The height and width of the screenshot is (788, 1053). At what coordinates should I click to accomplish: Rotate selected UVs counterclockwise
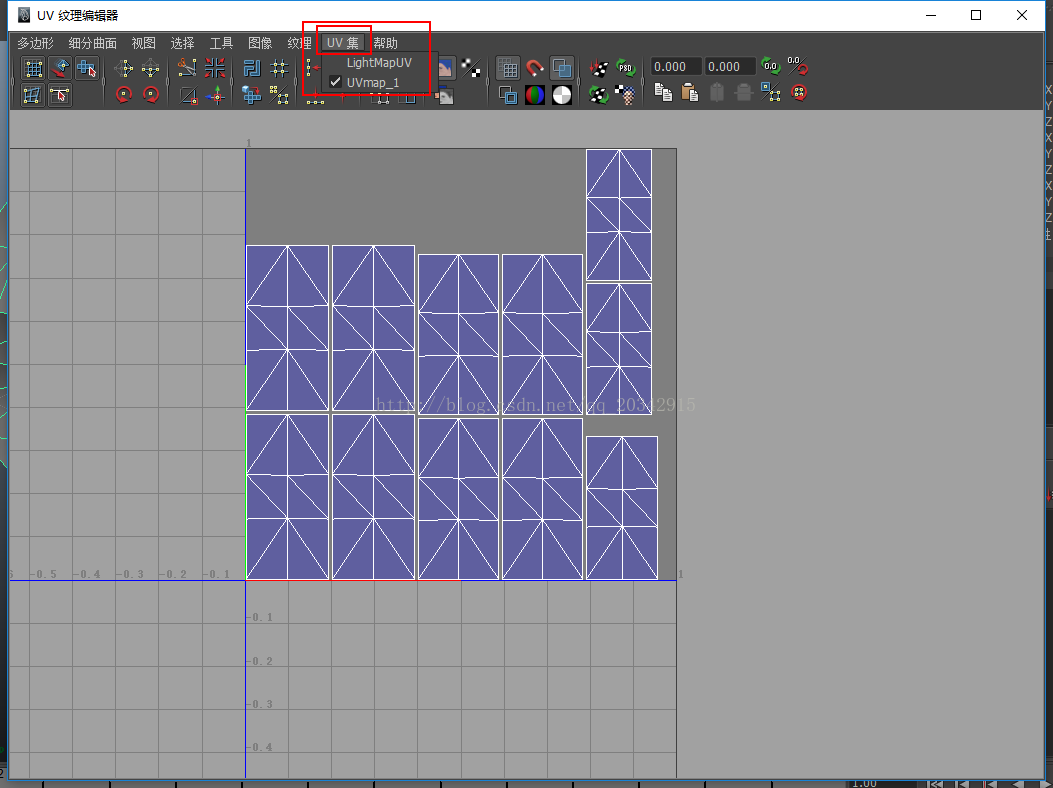(x=124, y=95)
